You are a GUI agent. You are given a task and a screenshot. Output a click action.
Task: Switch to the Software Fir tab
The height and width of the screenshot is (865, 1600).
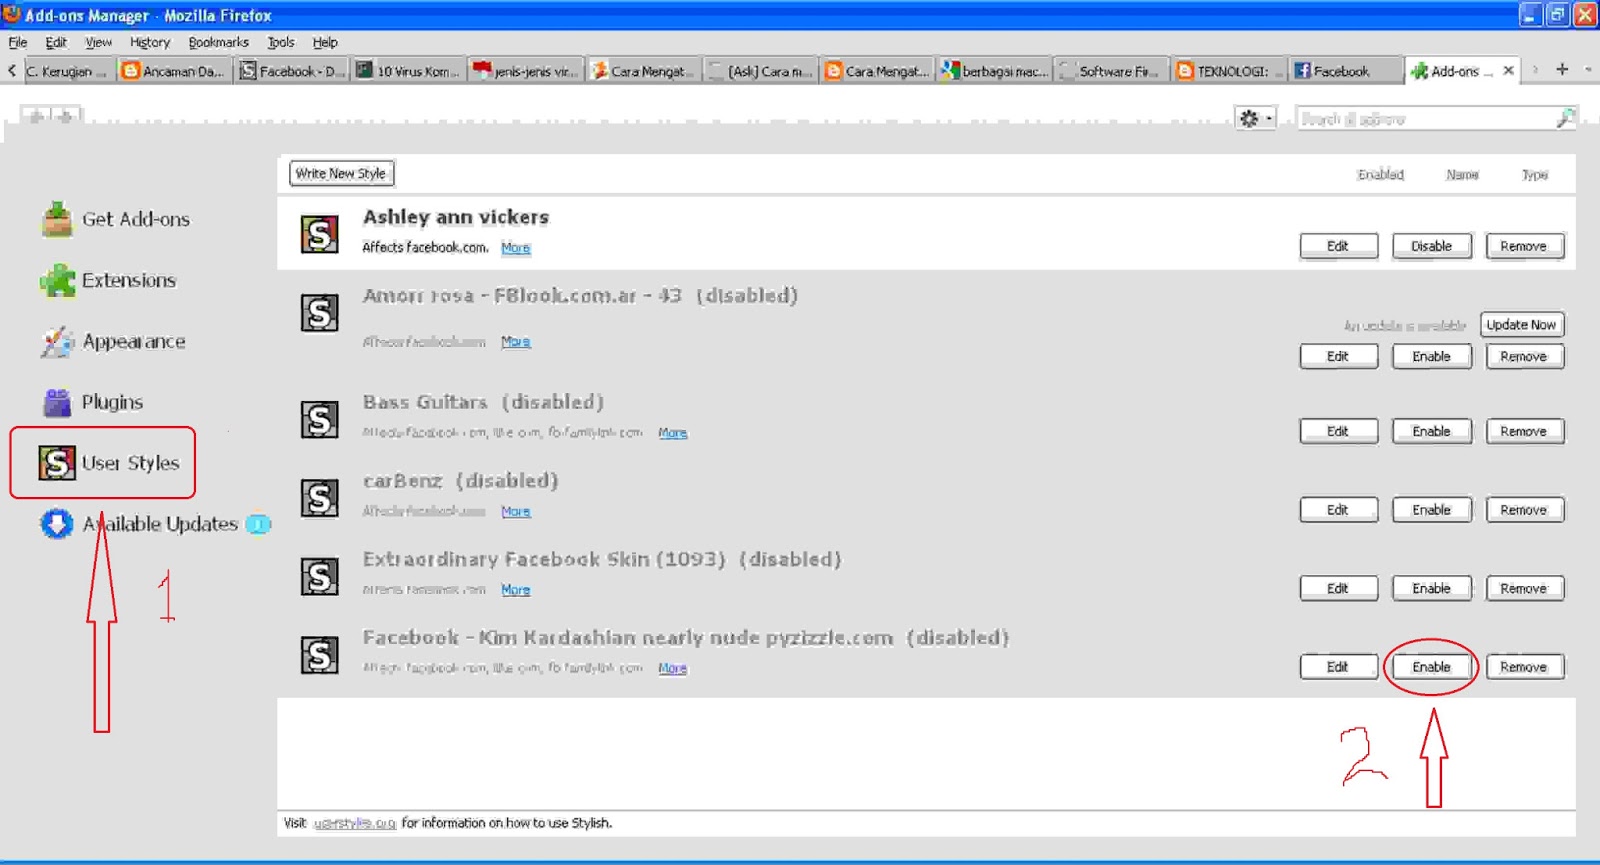1110,71
